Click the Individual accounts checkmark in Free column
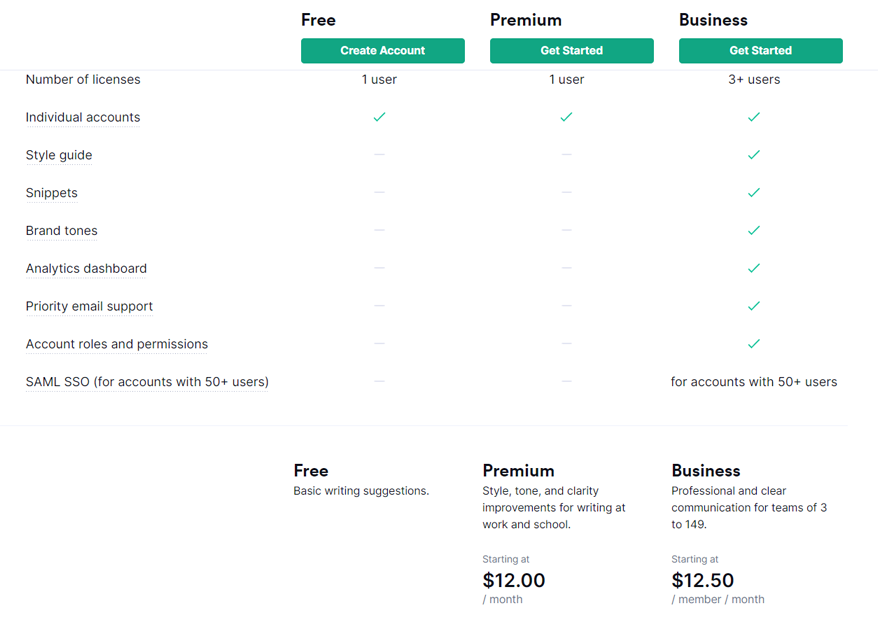Image resolution: width=878 pixels, height=619 pixels. tap(380, 117)
